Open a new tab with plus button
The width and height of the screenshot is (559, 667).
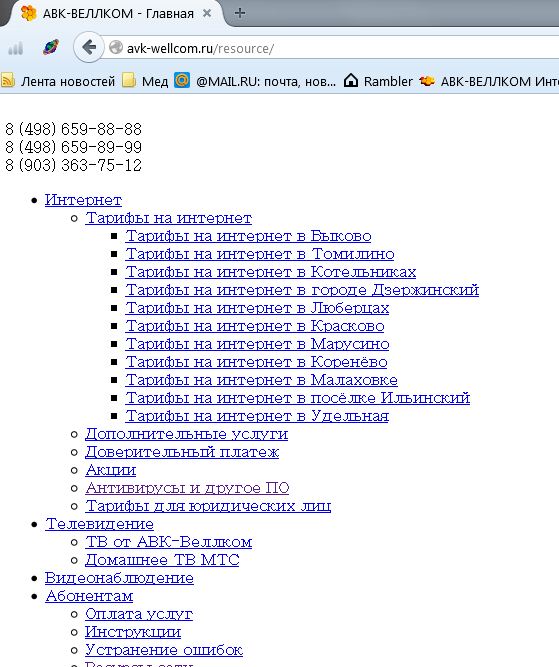[240, 13]
